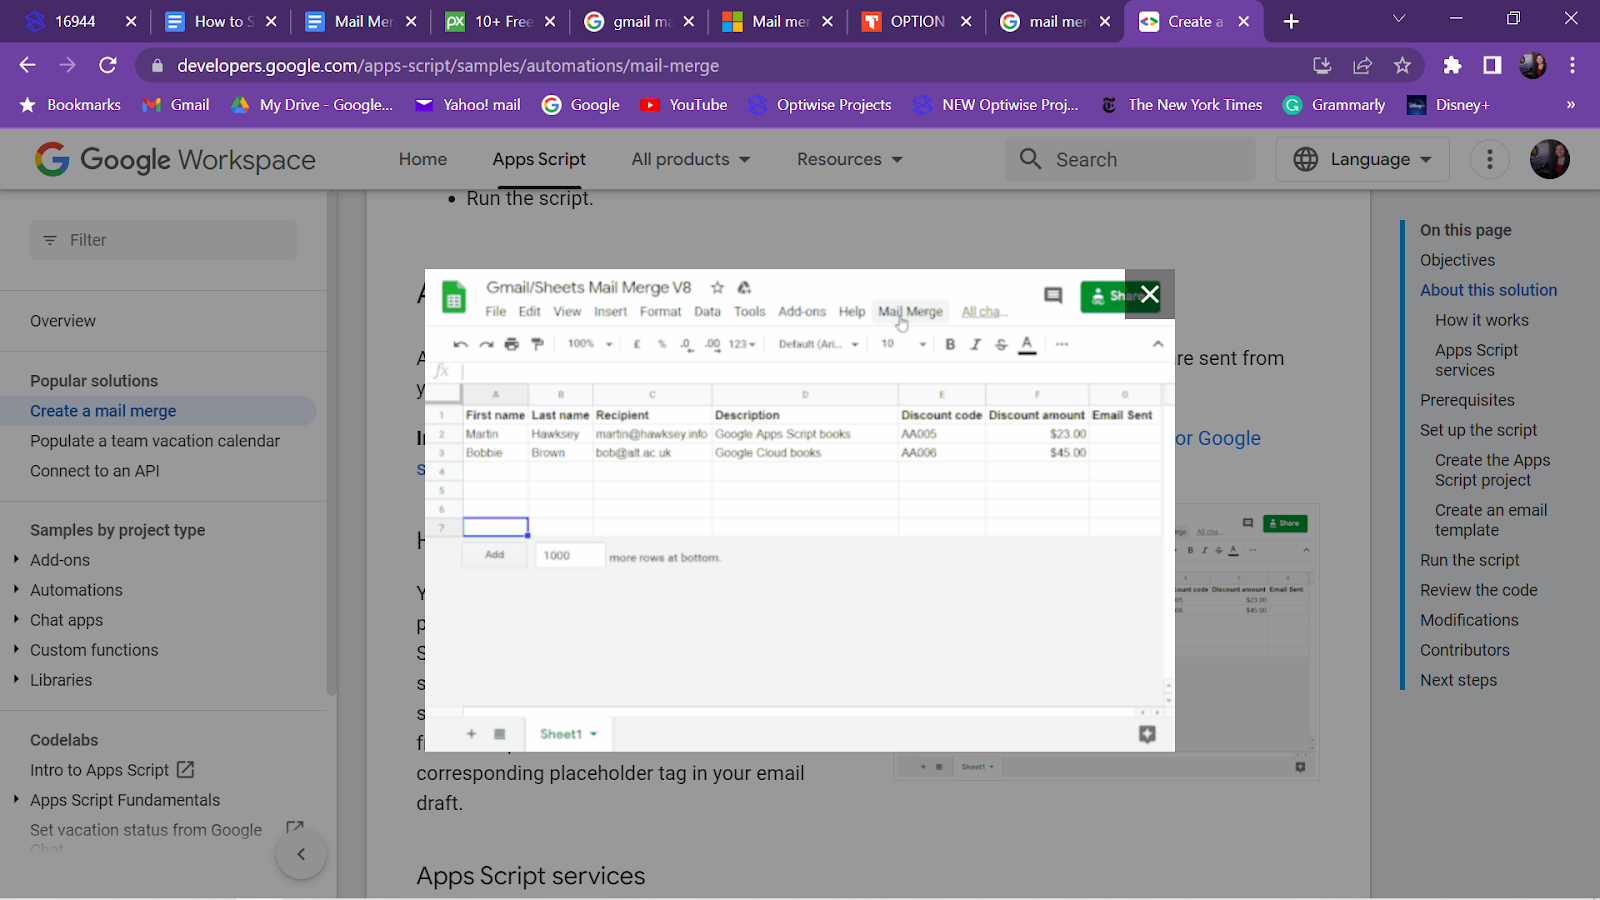Image resolution: width=1600 pixels, height=900 pixels.
Task: Click the Google Workspace logo
Action: coord(175,159)
